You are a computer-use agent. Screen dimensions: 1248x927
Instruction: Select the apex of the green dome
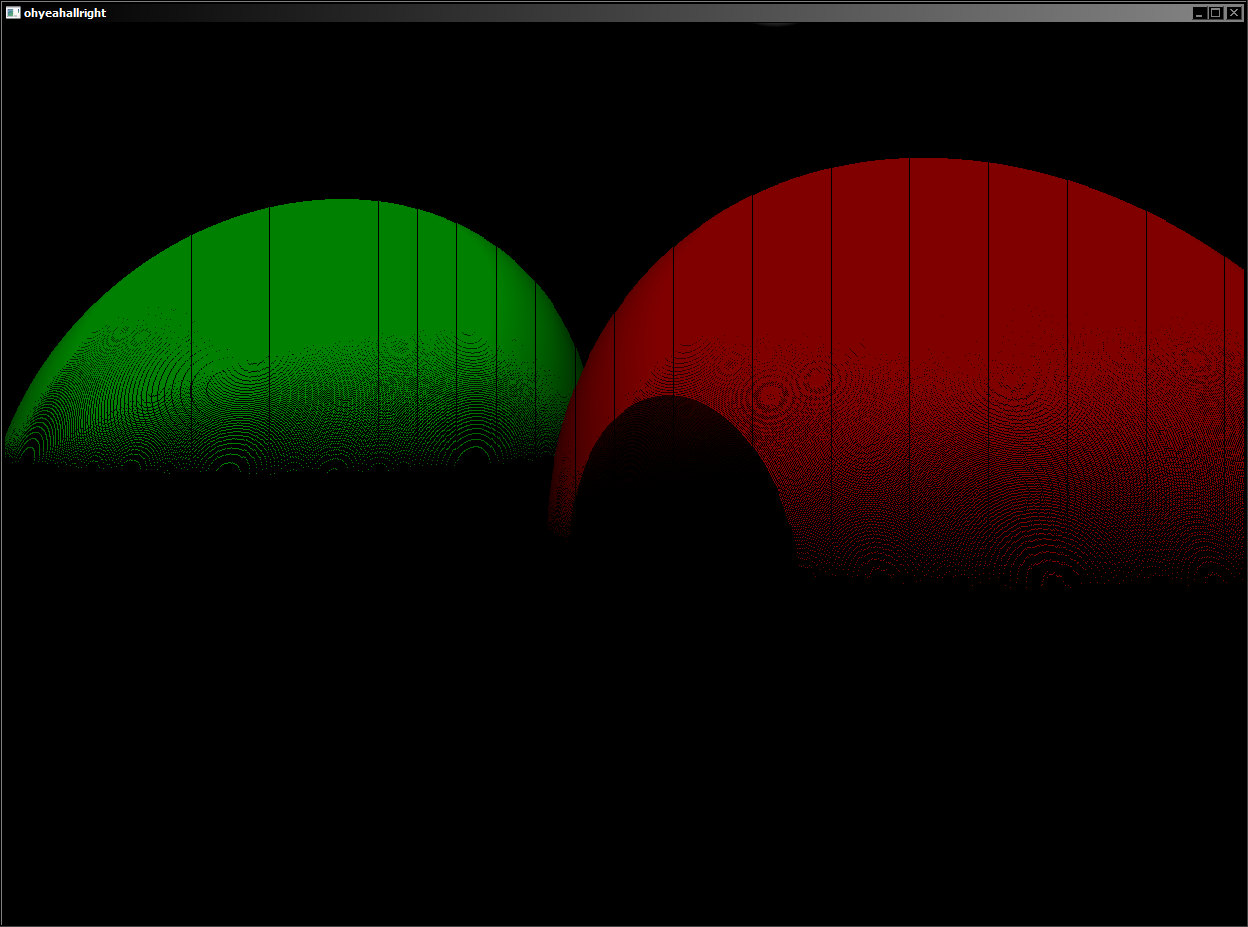click(x=341, y=201)
